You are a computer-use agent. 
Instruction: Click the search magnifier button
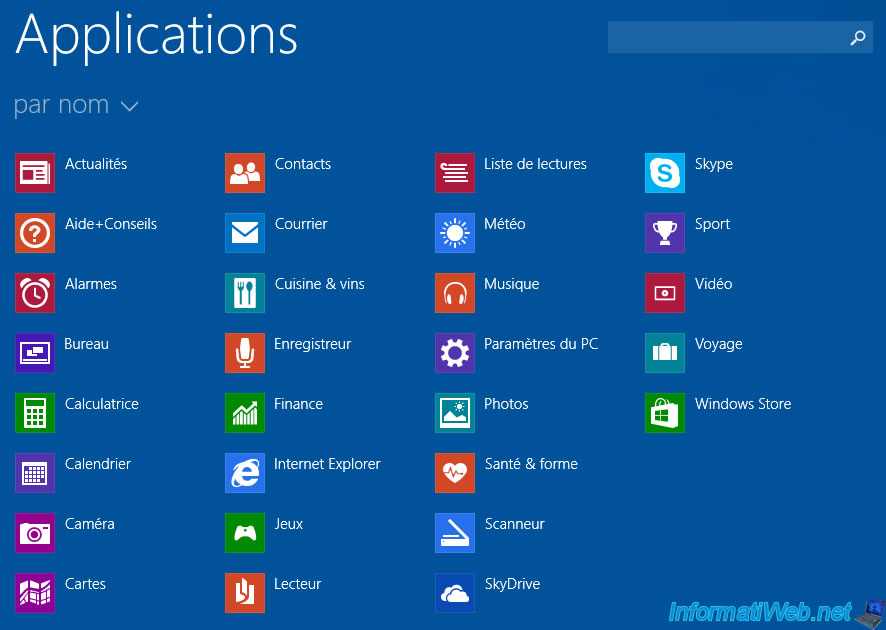point(858,38)
